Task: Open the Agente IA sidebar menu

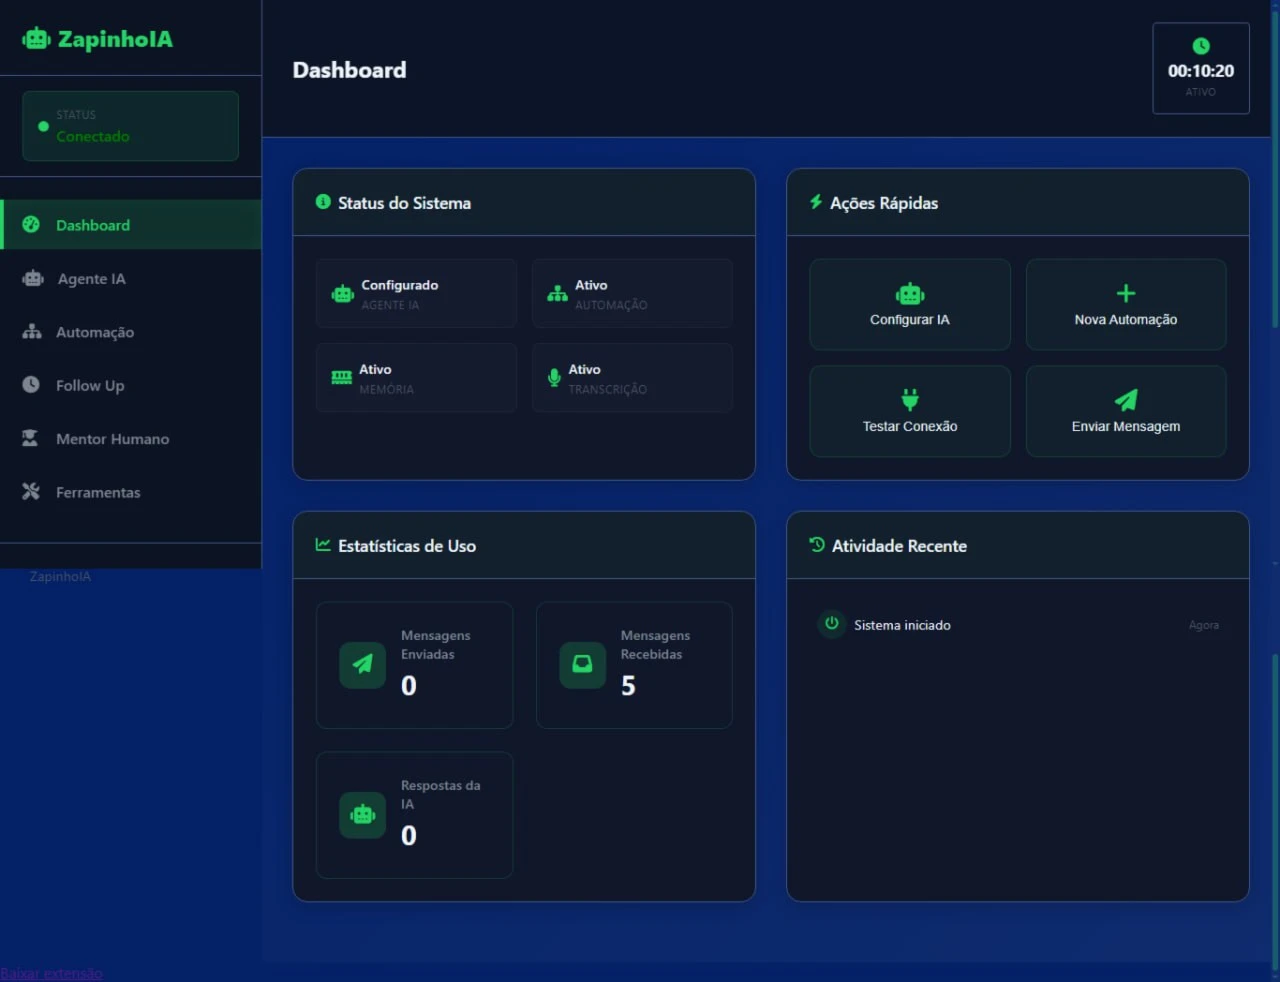Action: [x=91, y=279]
